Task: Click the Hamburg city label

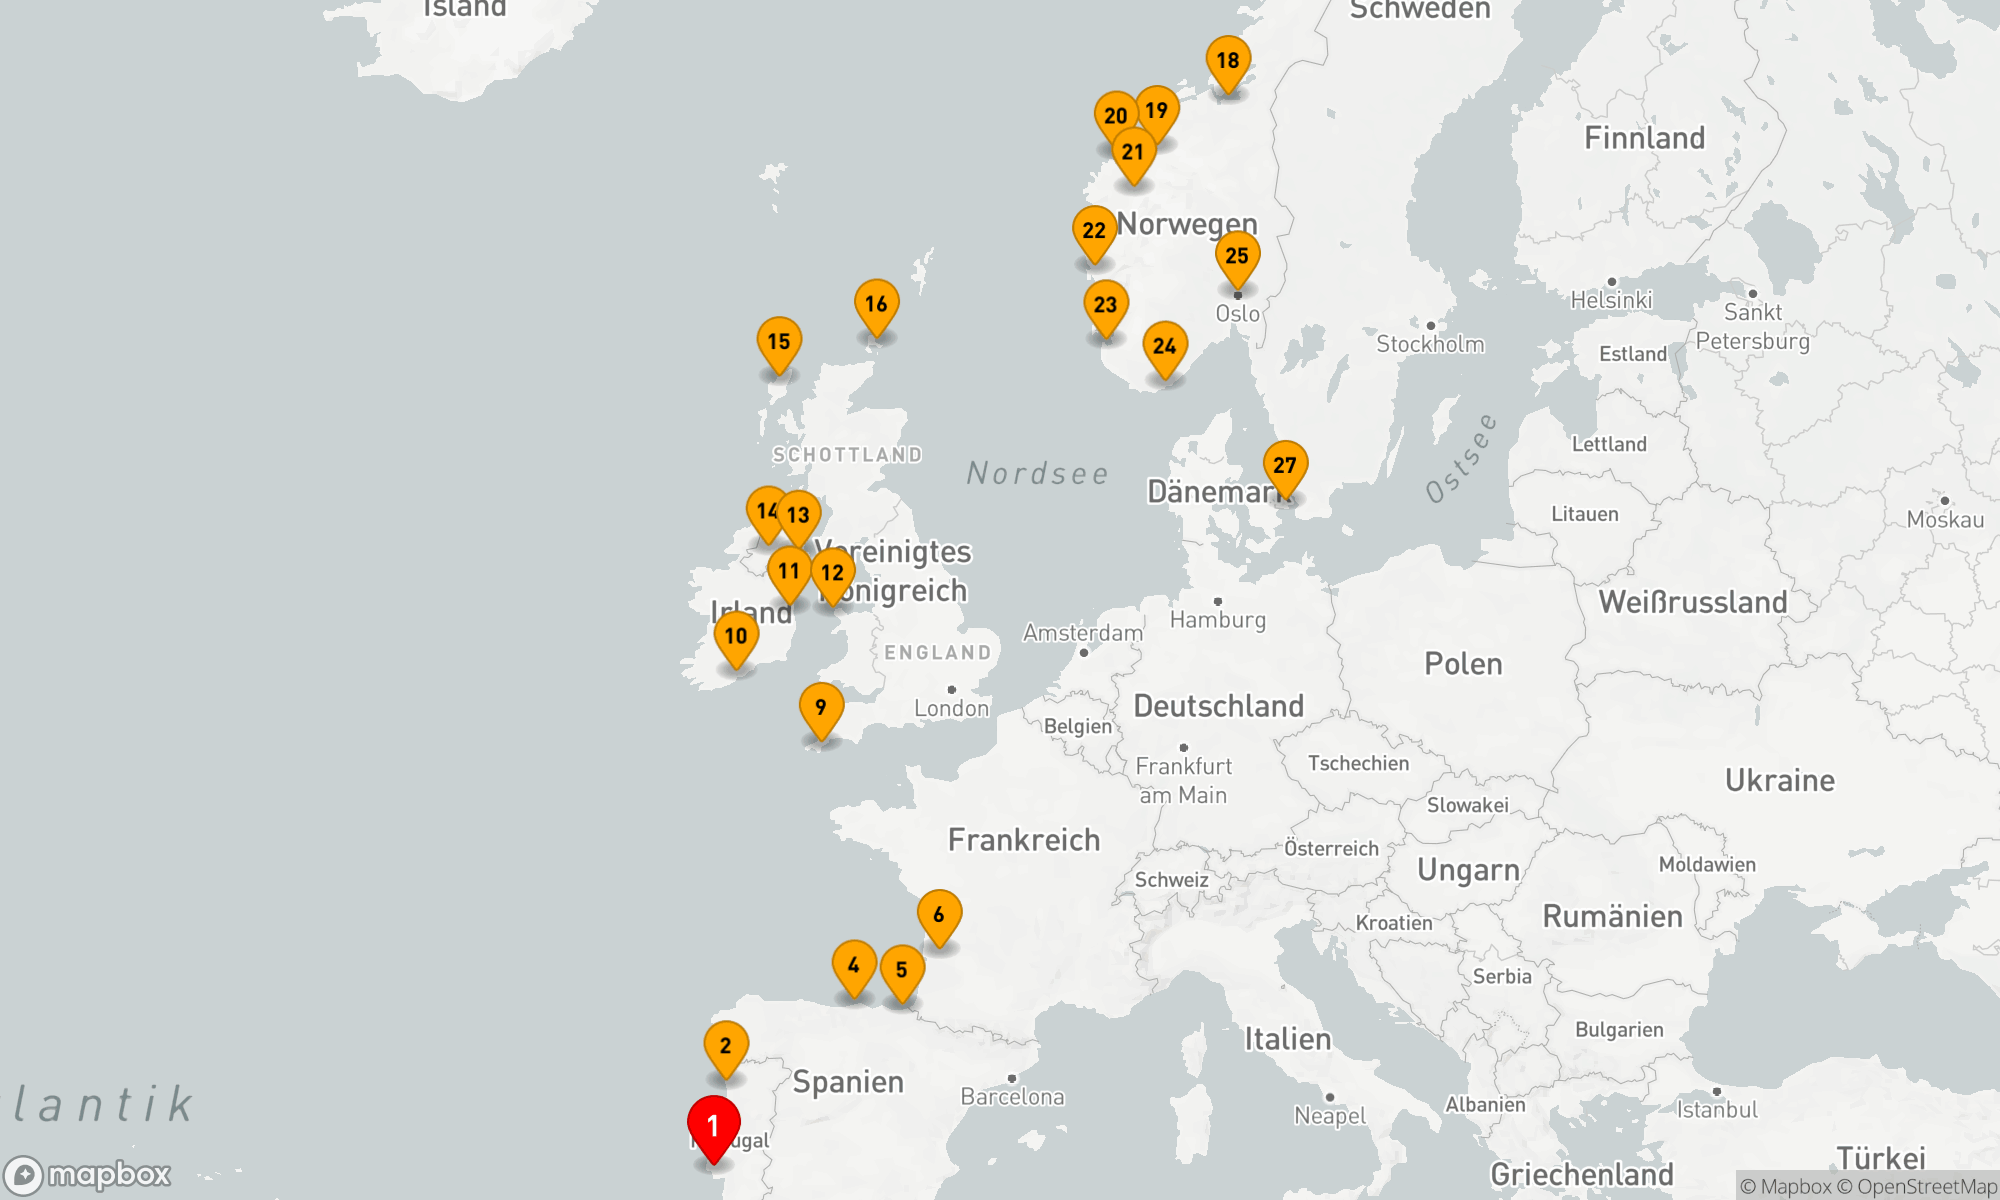Action: (1218, 620)
